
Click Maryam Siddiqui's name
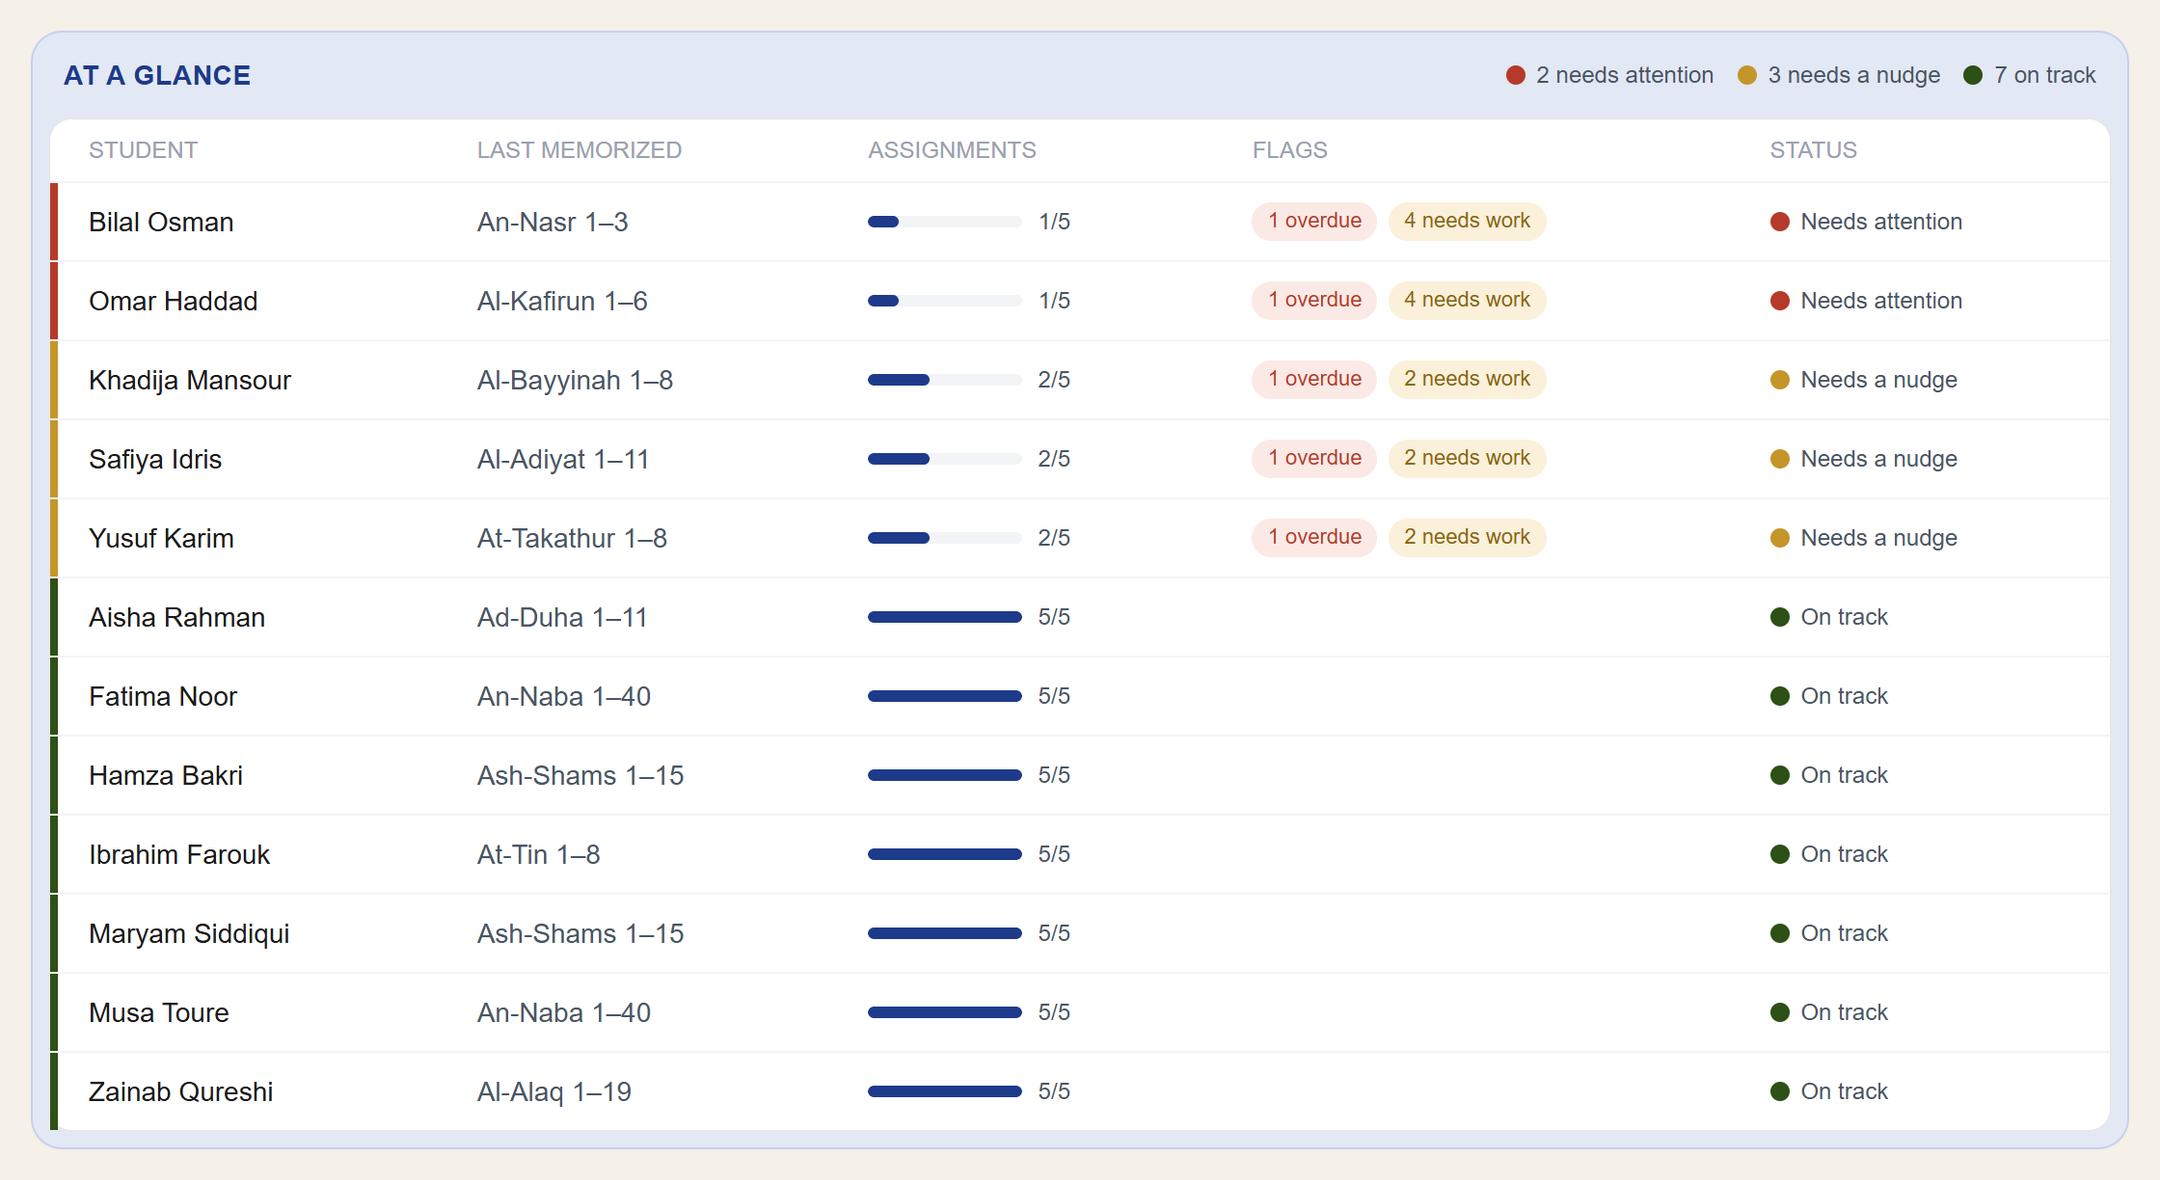pos(189,933)
